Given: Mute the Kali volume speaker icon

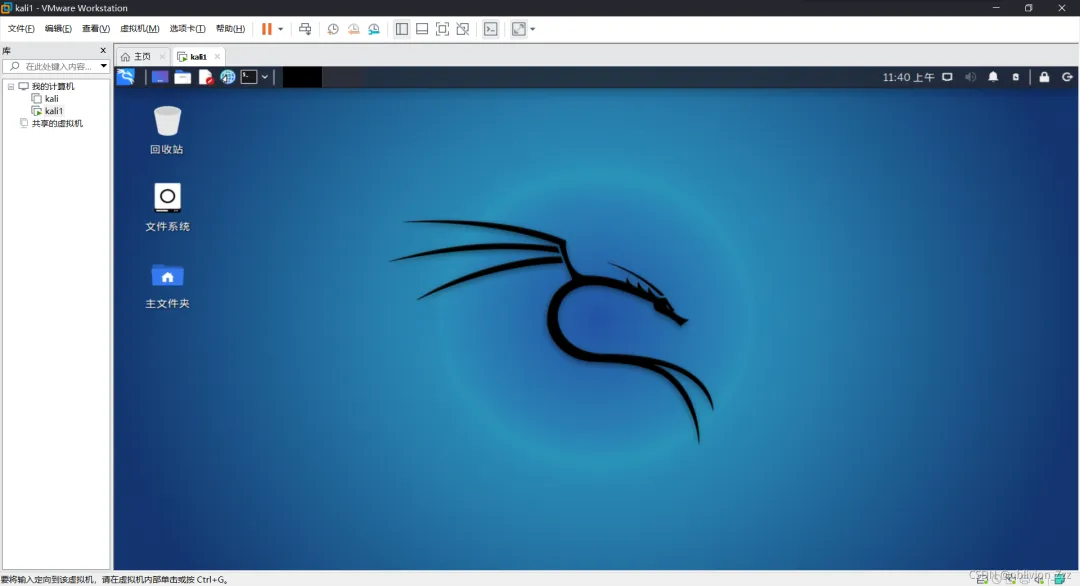Looking at the screenshot, I should pyautogui.click(x=970, y=77).
